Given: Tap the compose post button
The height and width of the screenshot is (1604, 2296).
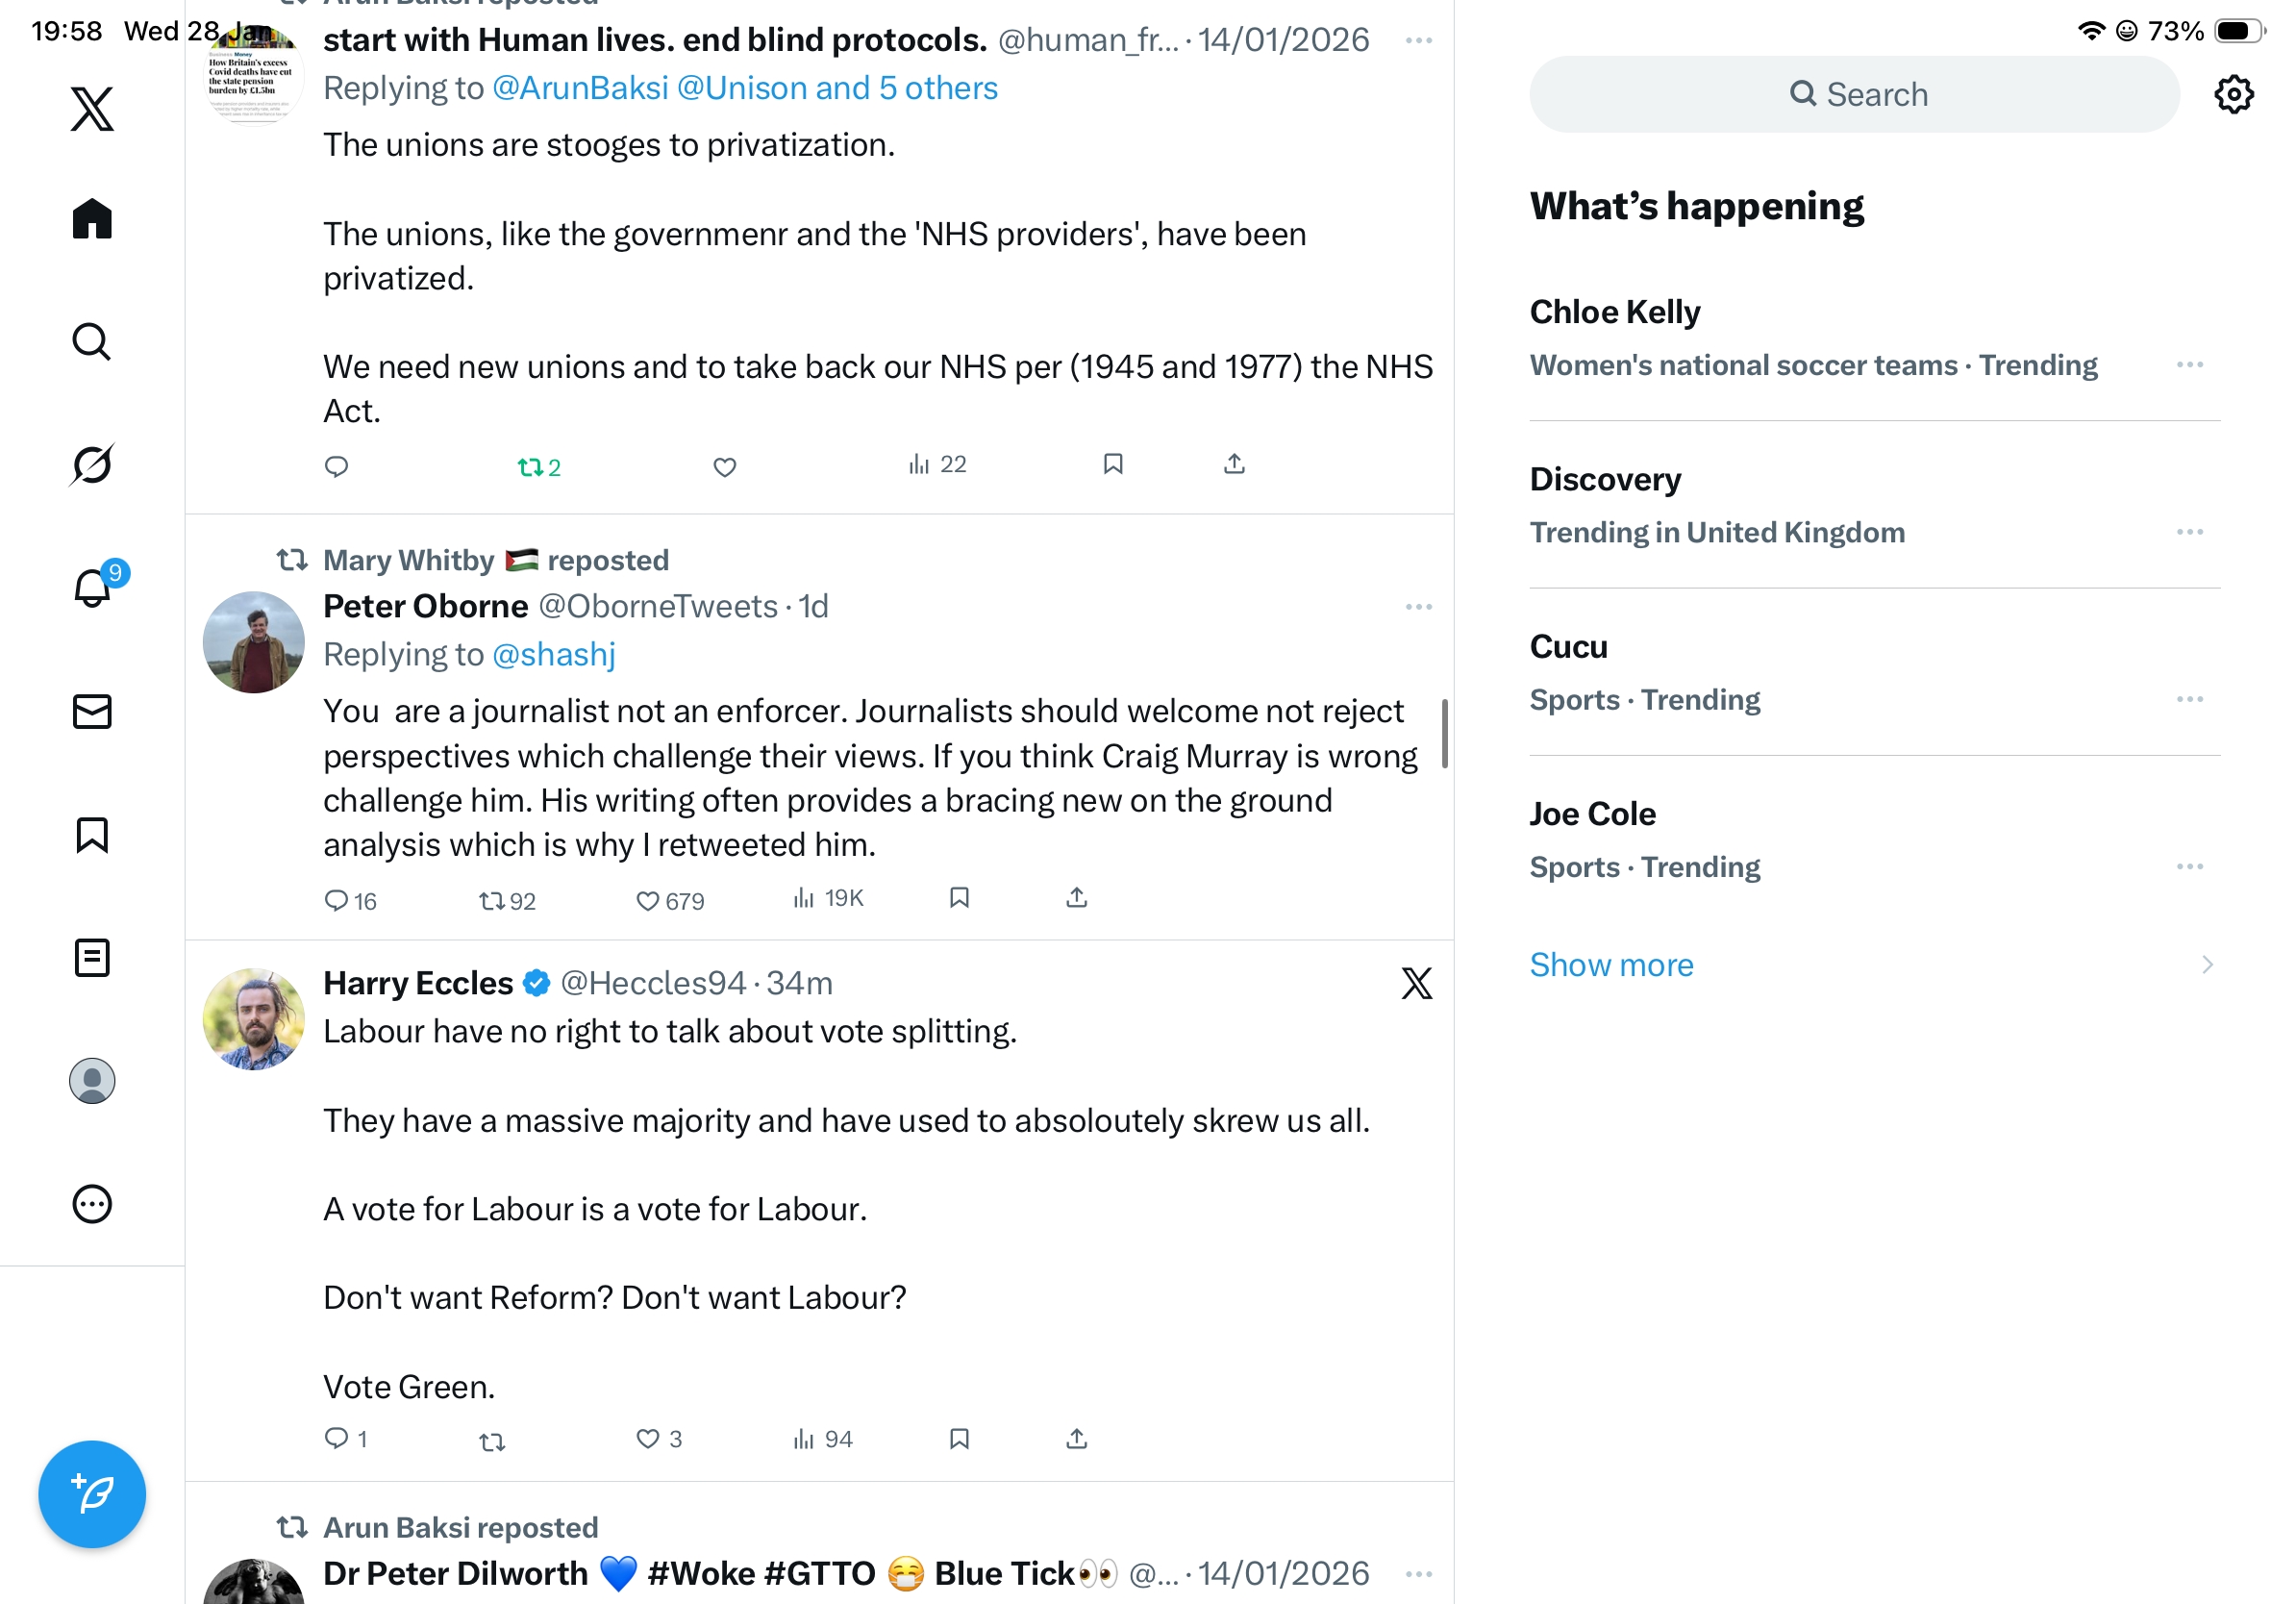Looking at the screenshot, I should point(92,1493).
